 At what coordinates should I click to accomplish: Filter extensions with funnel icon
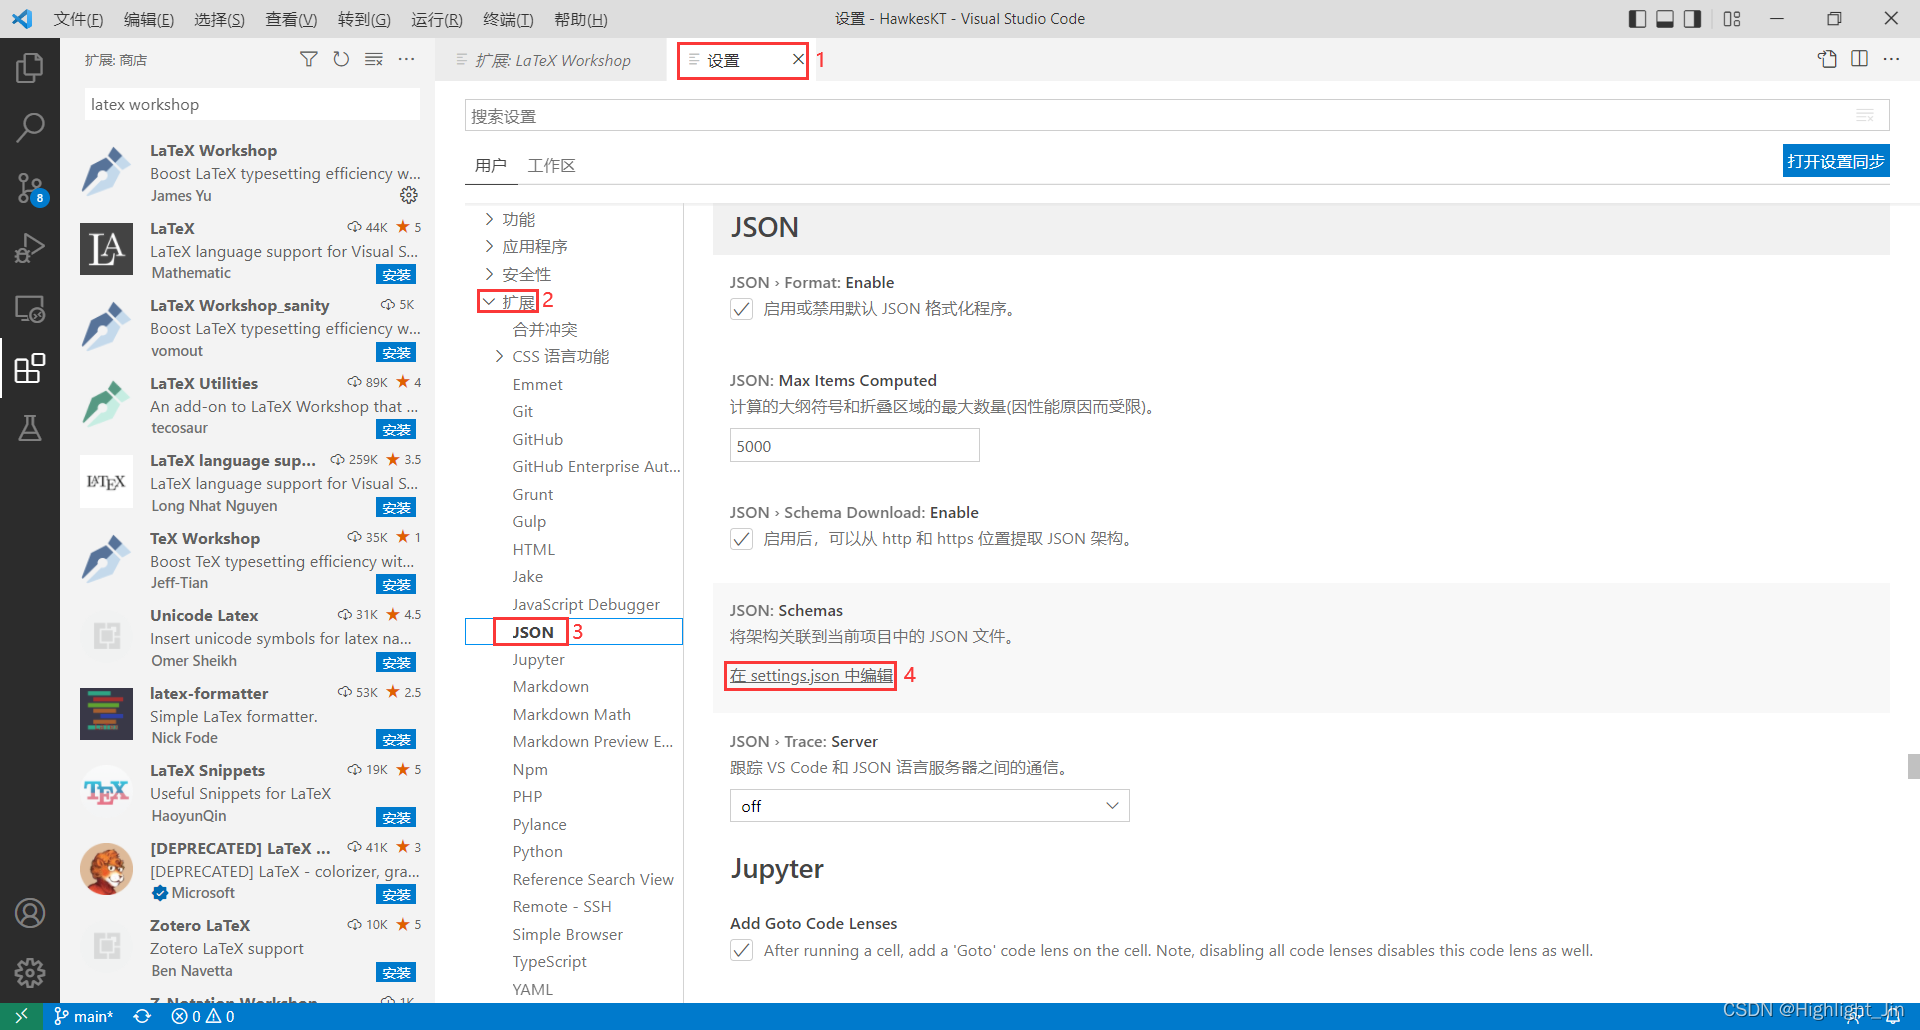pyautogui.click(x=309, y=60)
